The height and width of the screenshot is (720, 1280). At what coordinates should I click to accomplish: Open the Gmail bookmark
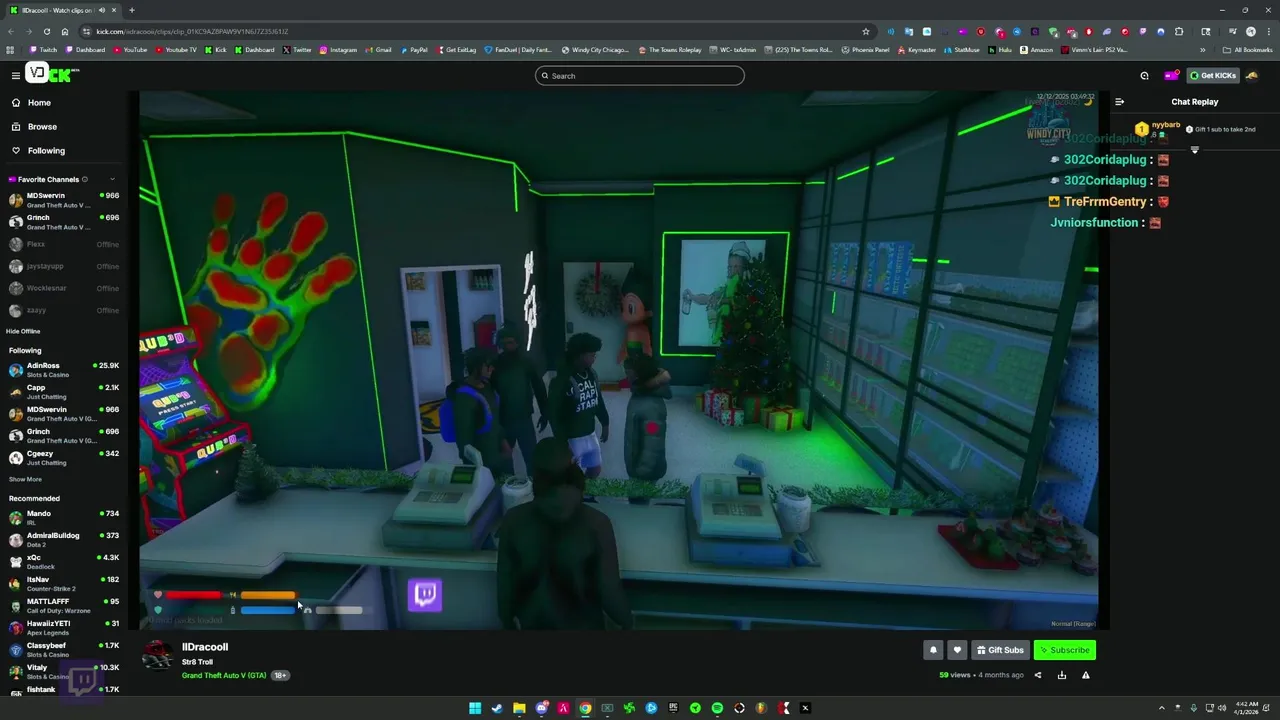pos(379,50)
